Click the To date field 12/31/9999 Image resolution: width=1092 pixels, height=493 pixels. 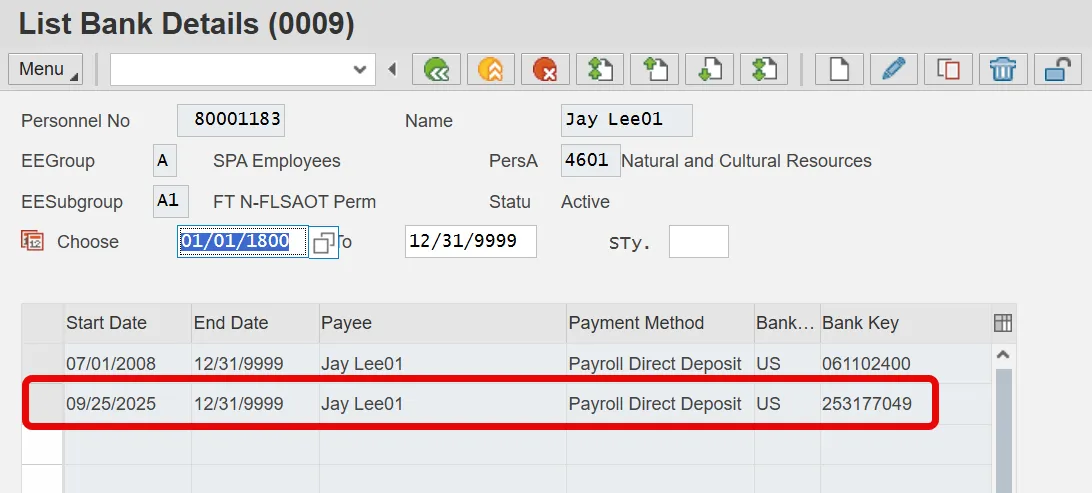click(471, 242)
